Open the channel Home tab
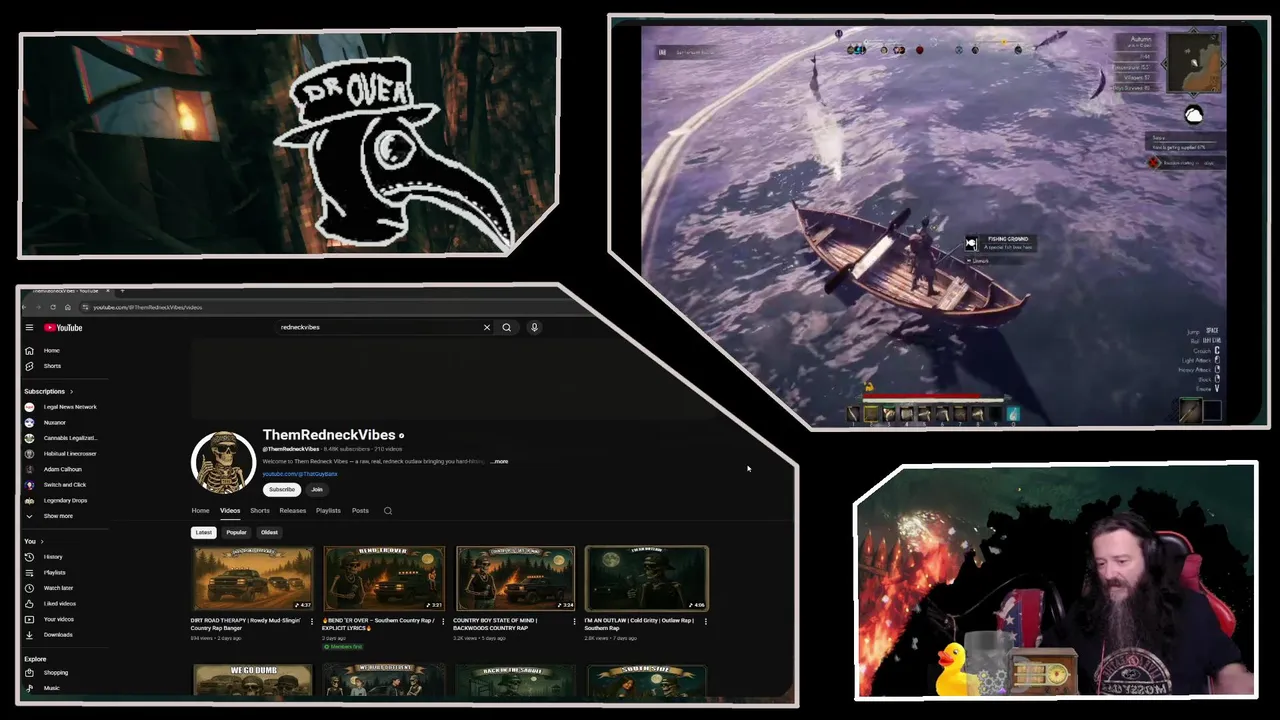Image resolution: width=1280 pixels, height=720 pixels. 201,511
